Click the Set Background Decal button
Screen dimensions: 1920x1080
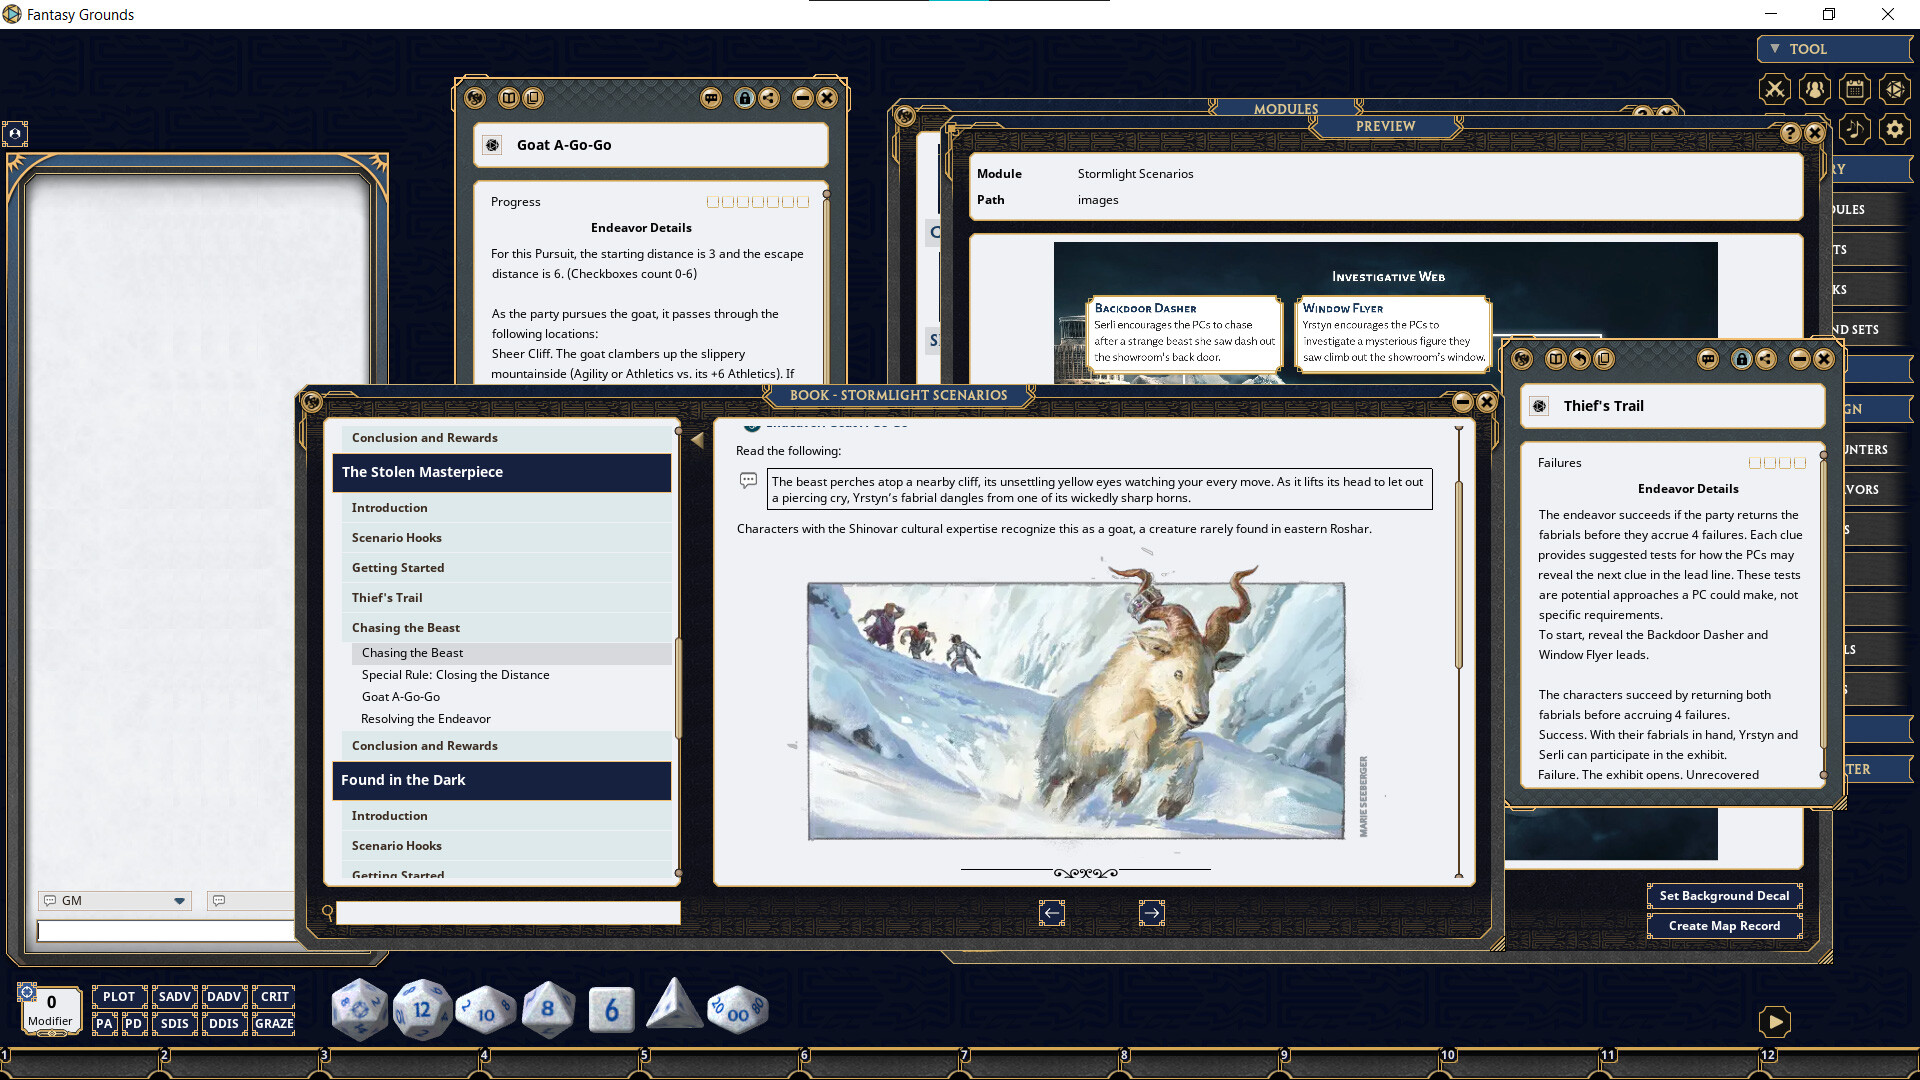[1724, 895]
